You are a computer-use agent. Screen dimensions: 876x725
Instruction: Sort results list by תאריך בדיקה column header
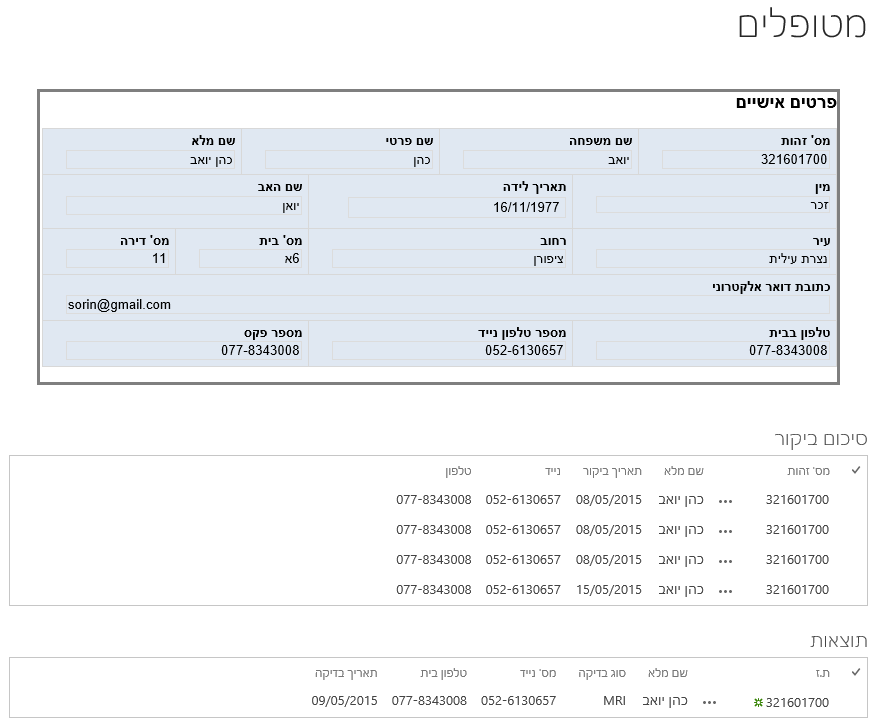345,673
